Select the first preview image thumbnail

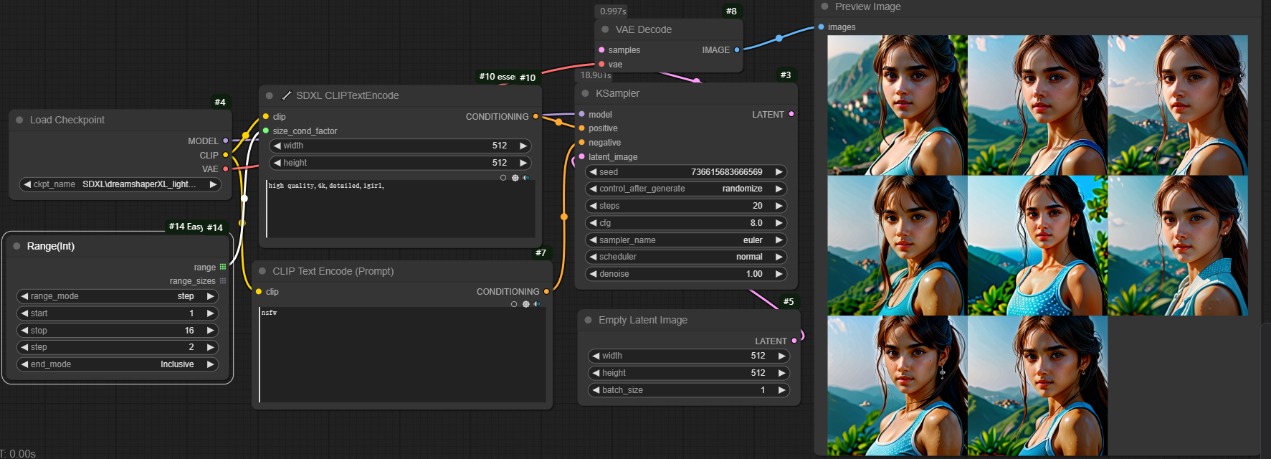(x=897, y=105)
